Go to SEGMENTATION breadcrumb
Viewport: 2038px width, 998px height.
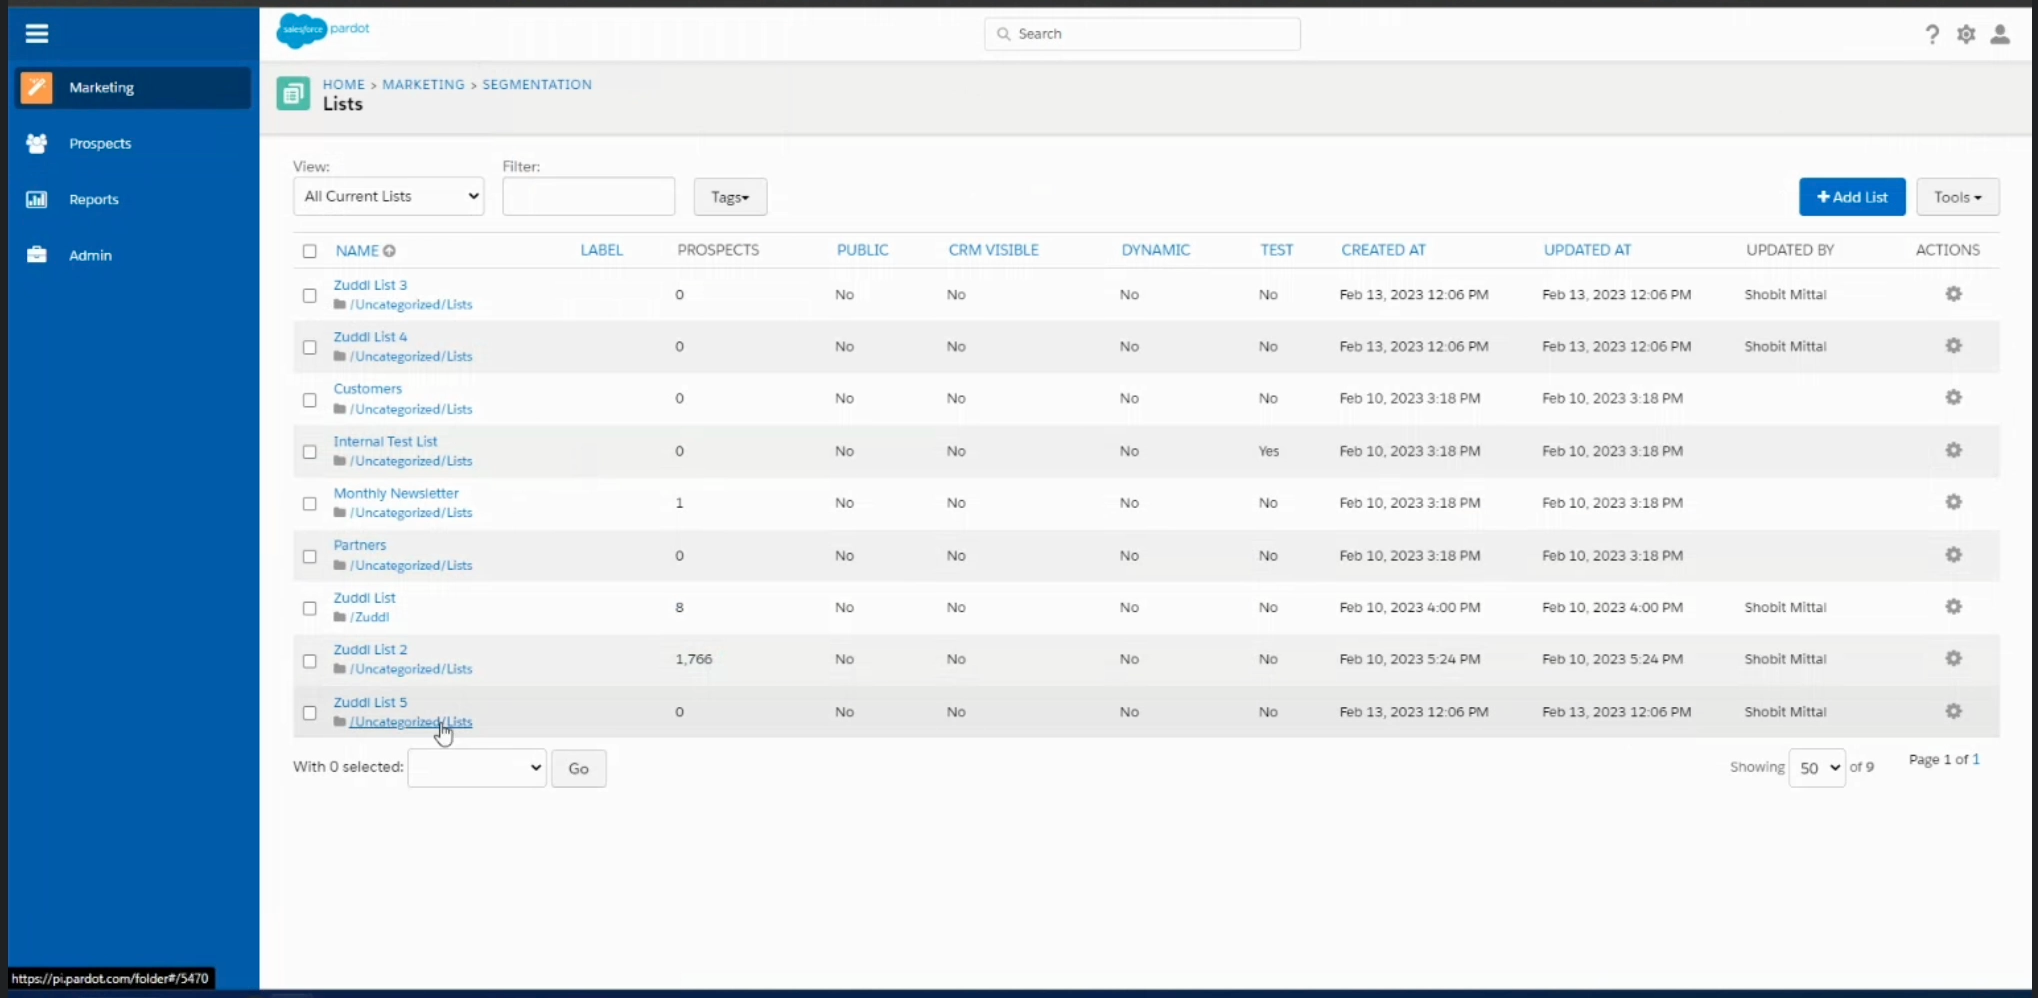point(537,85)
